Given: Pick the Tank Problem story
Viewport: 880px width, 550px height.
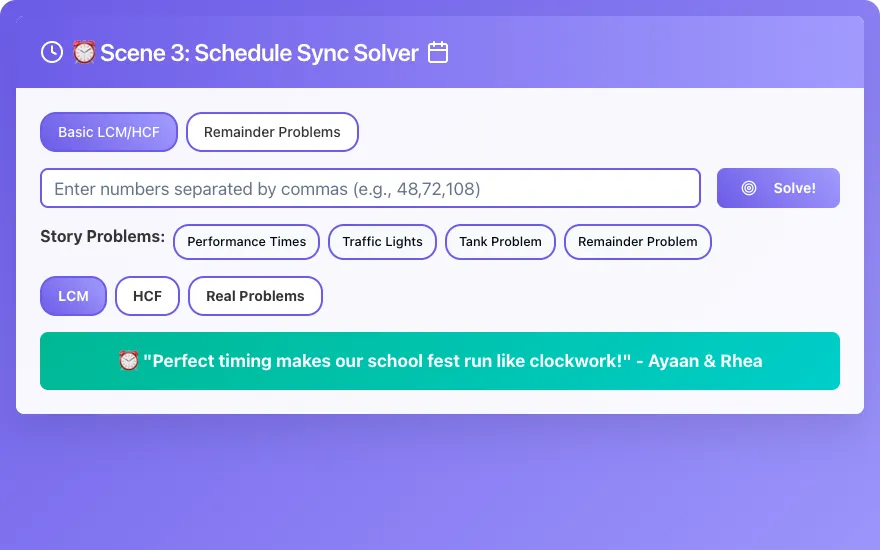Looking at the screenshot, I should click(x=500, y=242).
